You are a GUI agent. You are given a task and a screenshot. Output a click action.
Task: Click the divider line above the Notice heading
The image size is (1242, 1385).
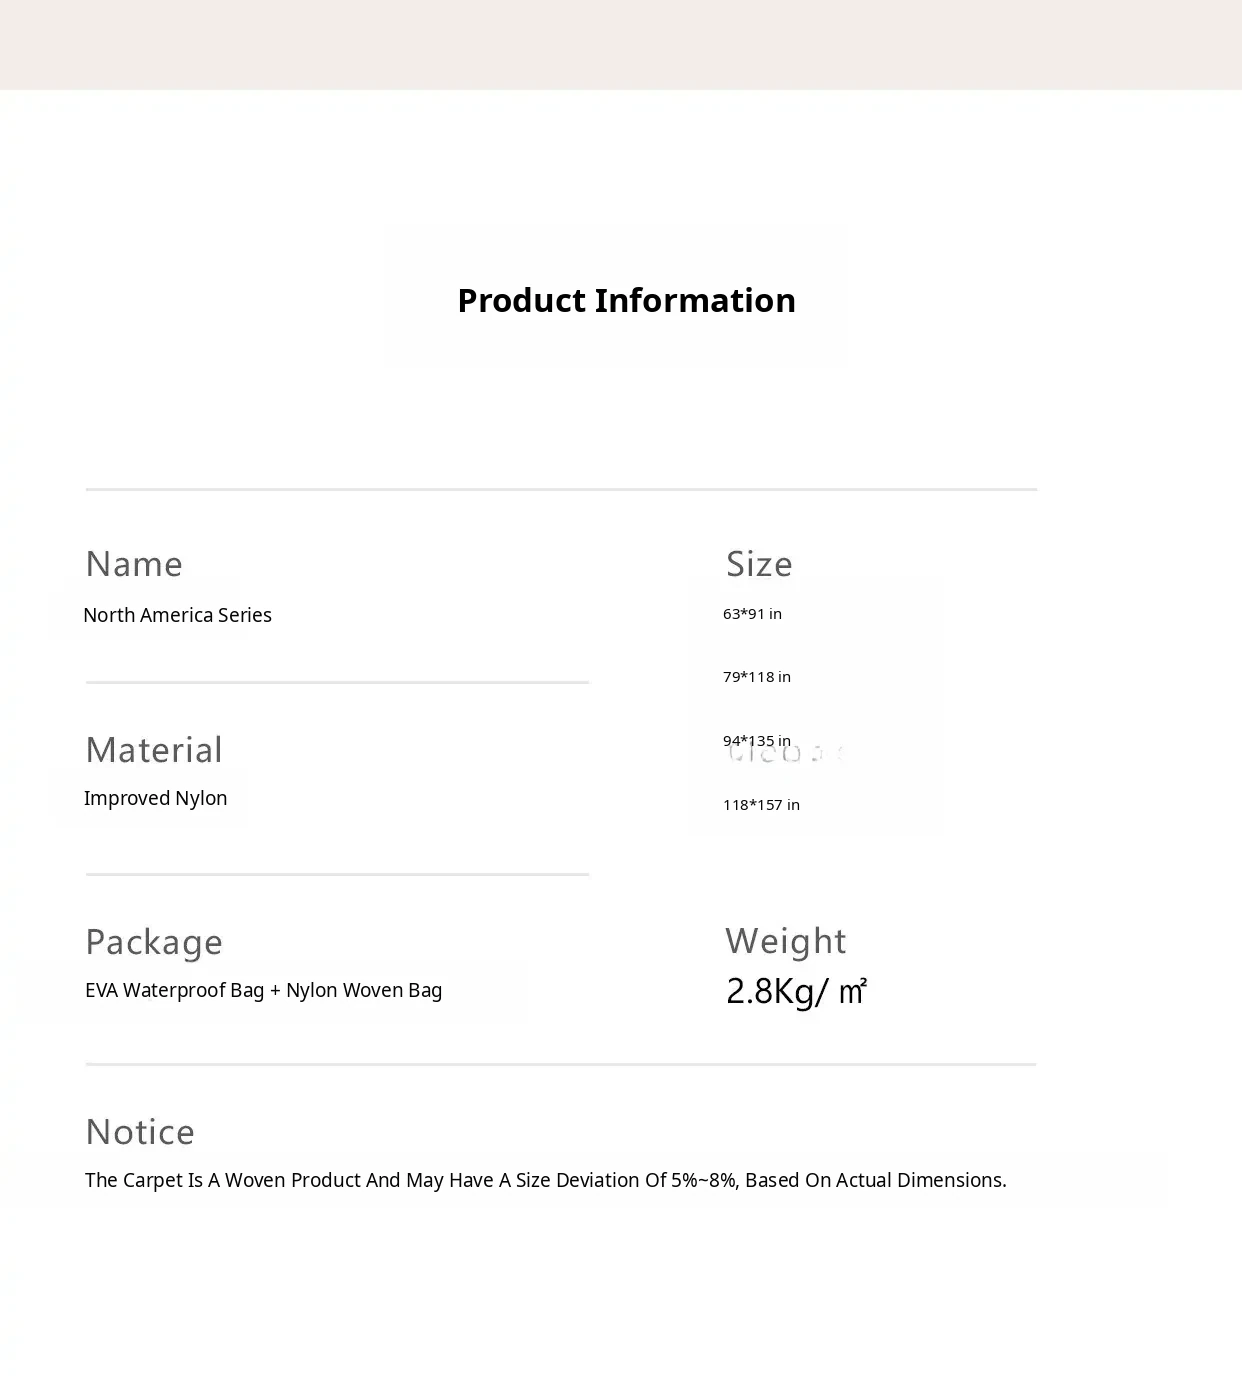[560, 1065]
